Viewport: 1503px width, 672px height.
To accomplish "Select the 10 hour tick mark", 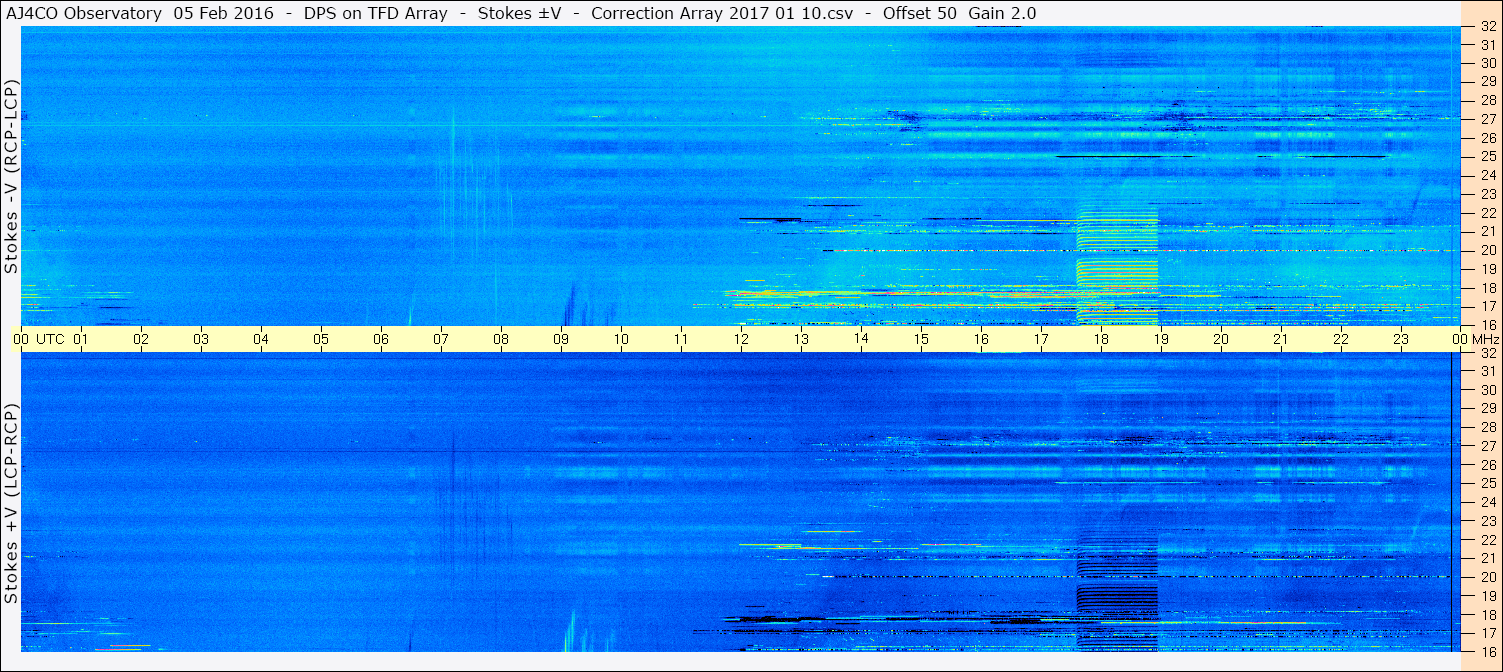I will 621,340.
